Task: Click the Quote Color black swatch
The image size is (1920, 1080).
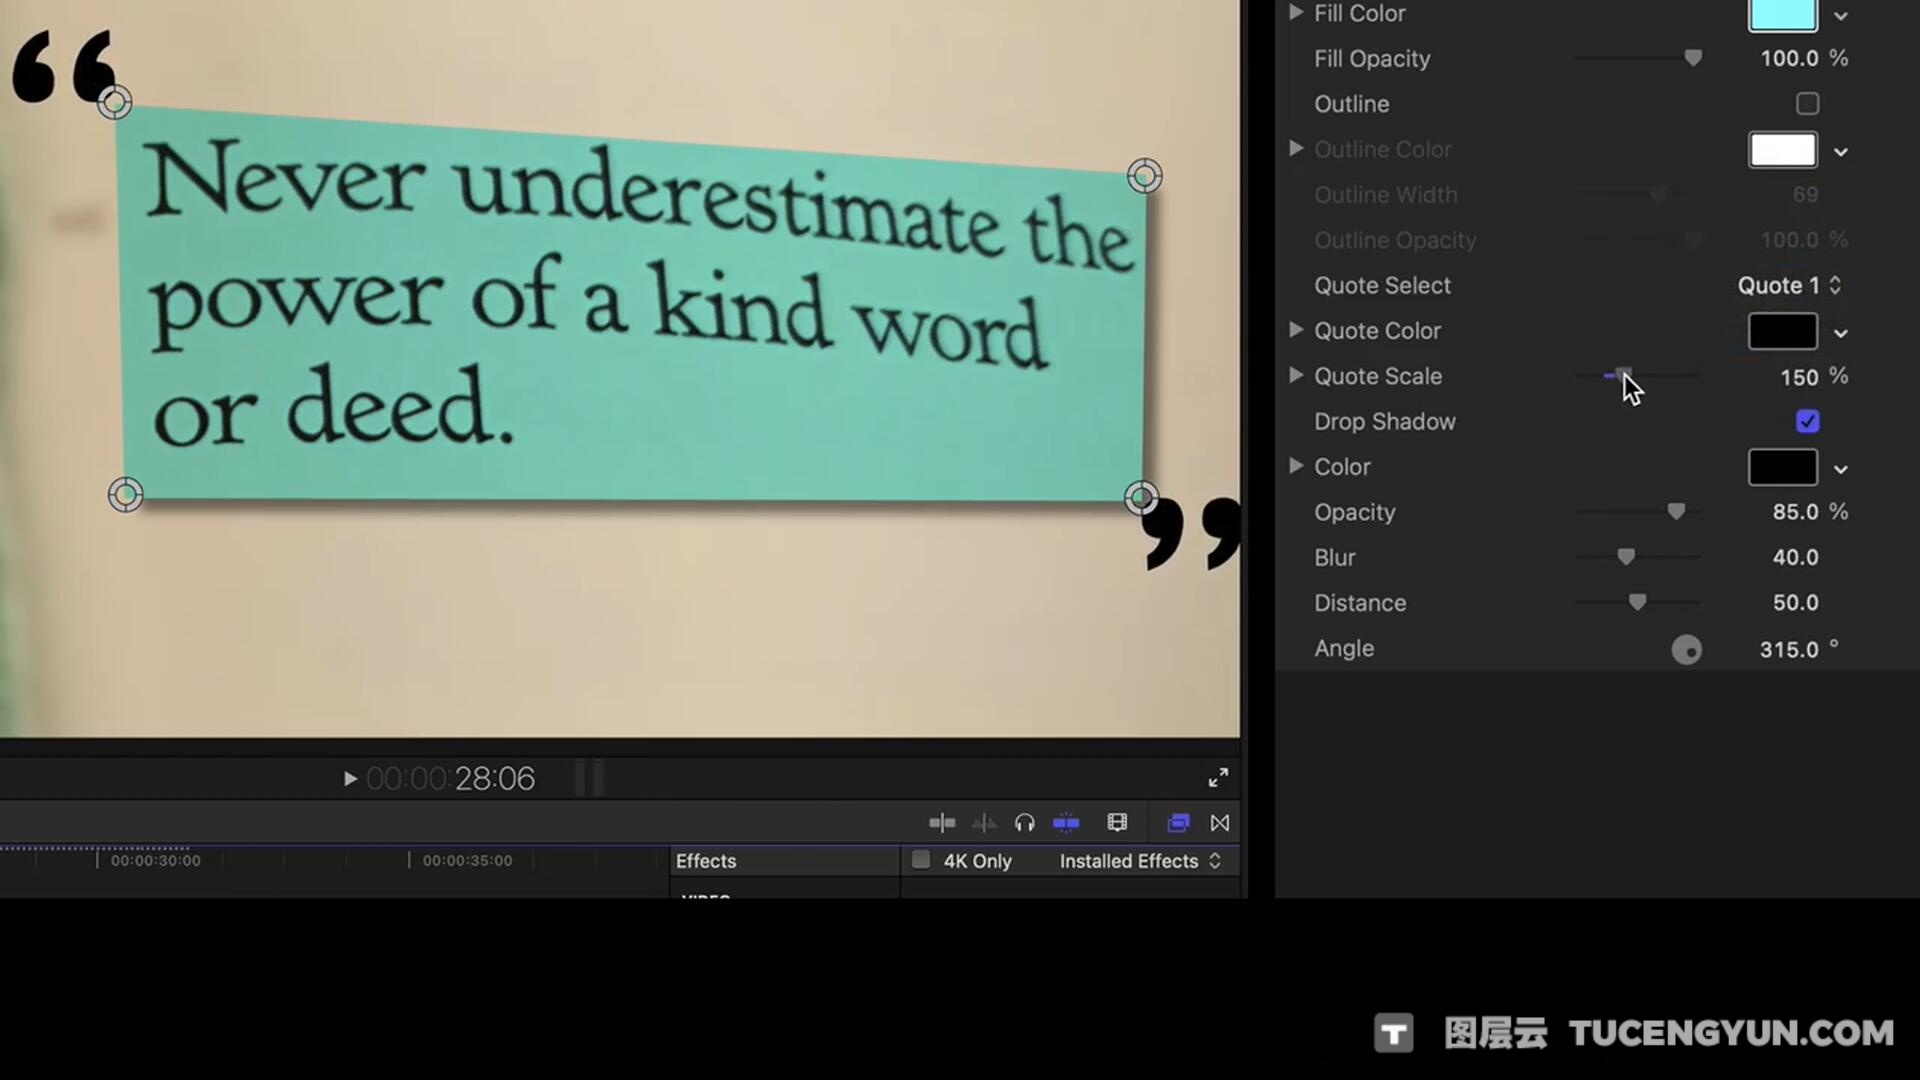Action: click(1782, 331)
